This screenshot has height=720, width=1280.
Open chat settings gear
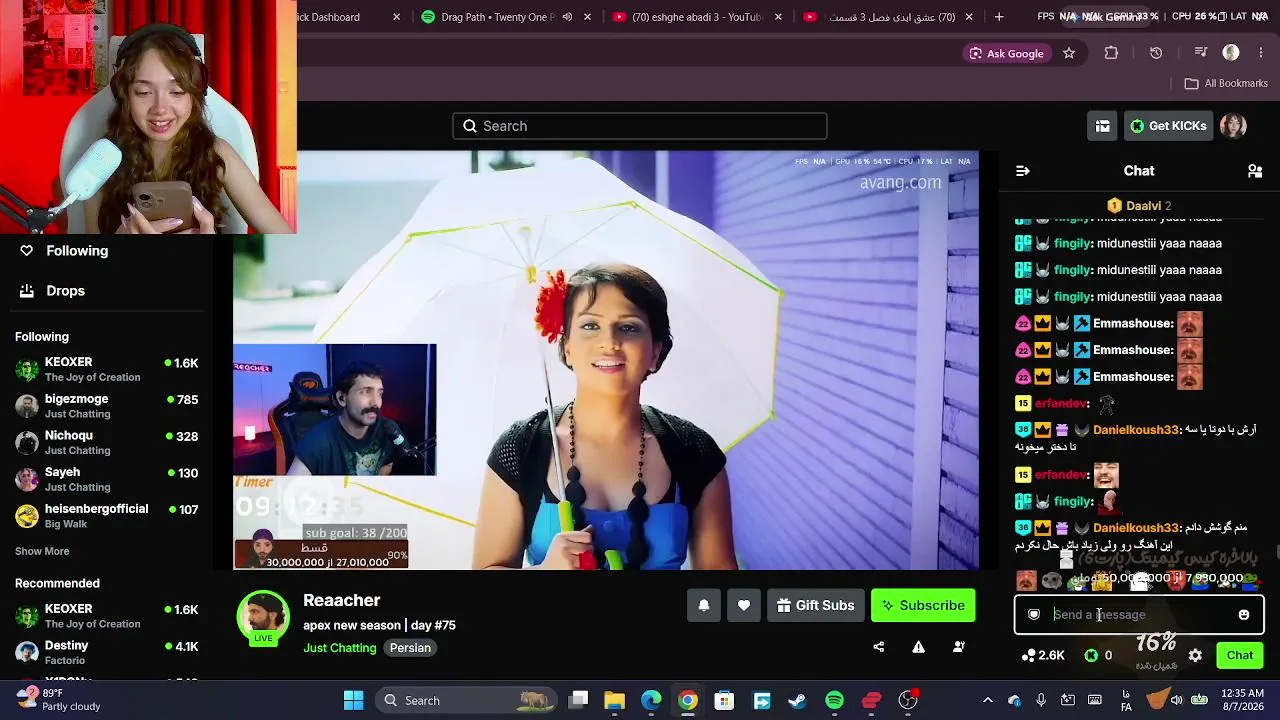pos(1195,656)
